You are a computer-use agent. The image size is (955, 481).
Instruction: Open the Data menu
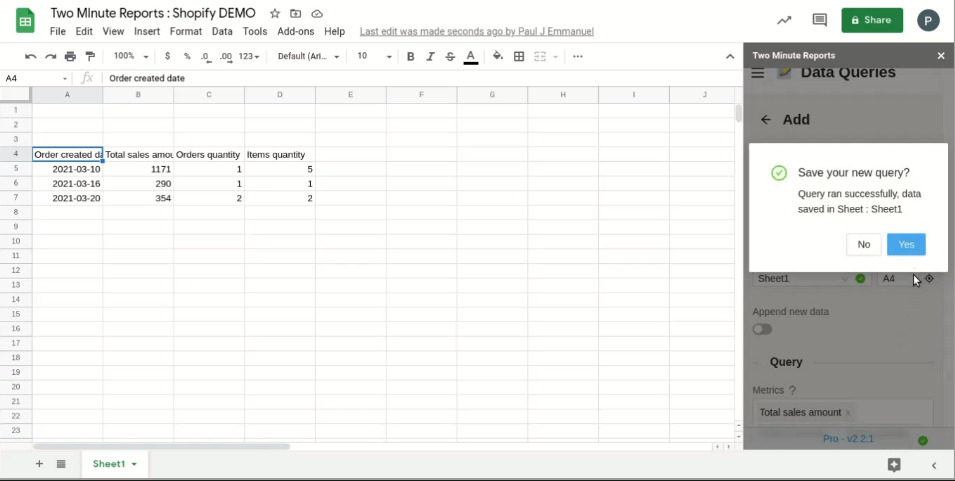[x=222, y=31]
